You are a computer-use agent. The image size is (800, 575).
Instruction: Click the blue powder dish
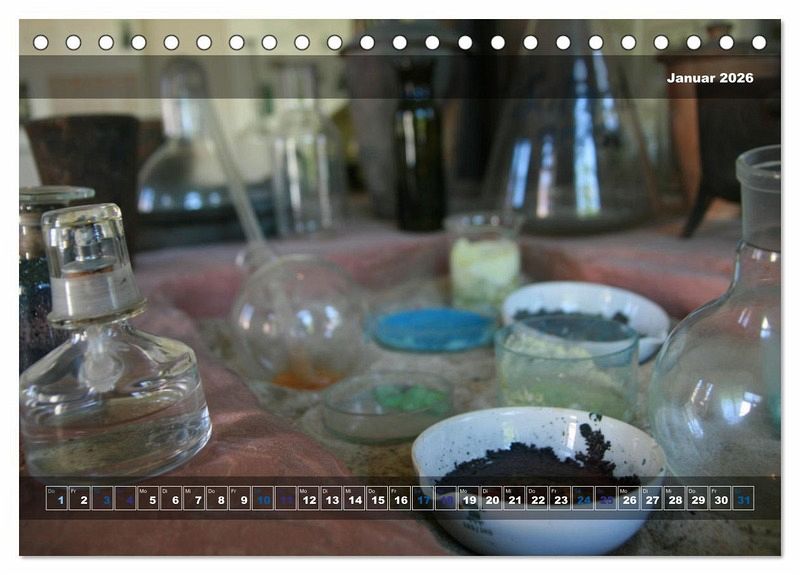[x=433, y=329]
